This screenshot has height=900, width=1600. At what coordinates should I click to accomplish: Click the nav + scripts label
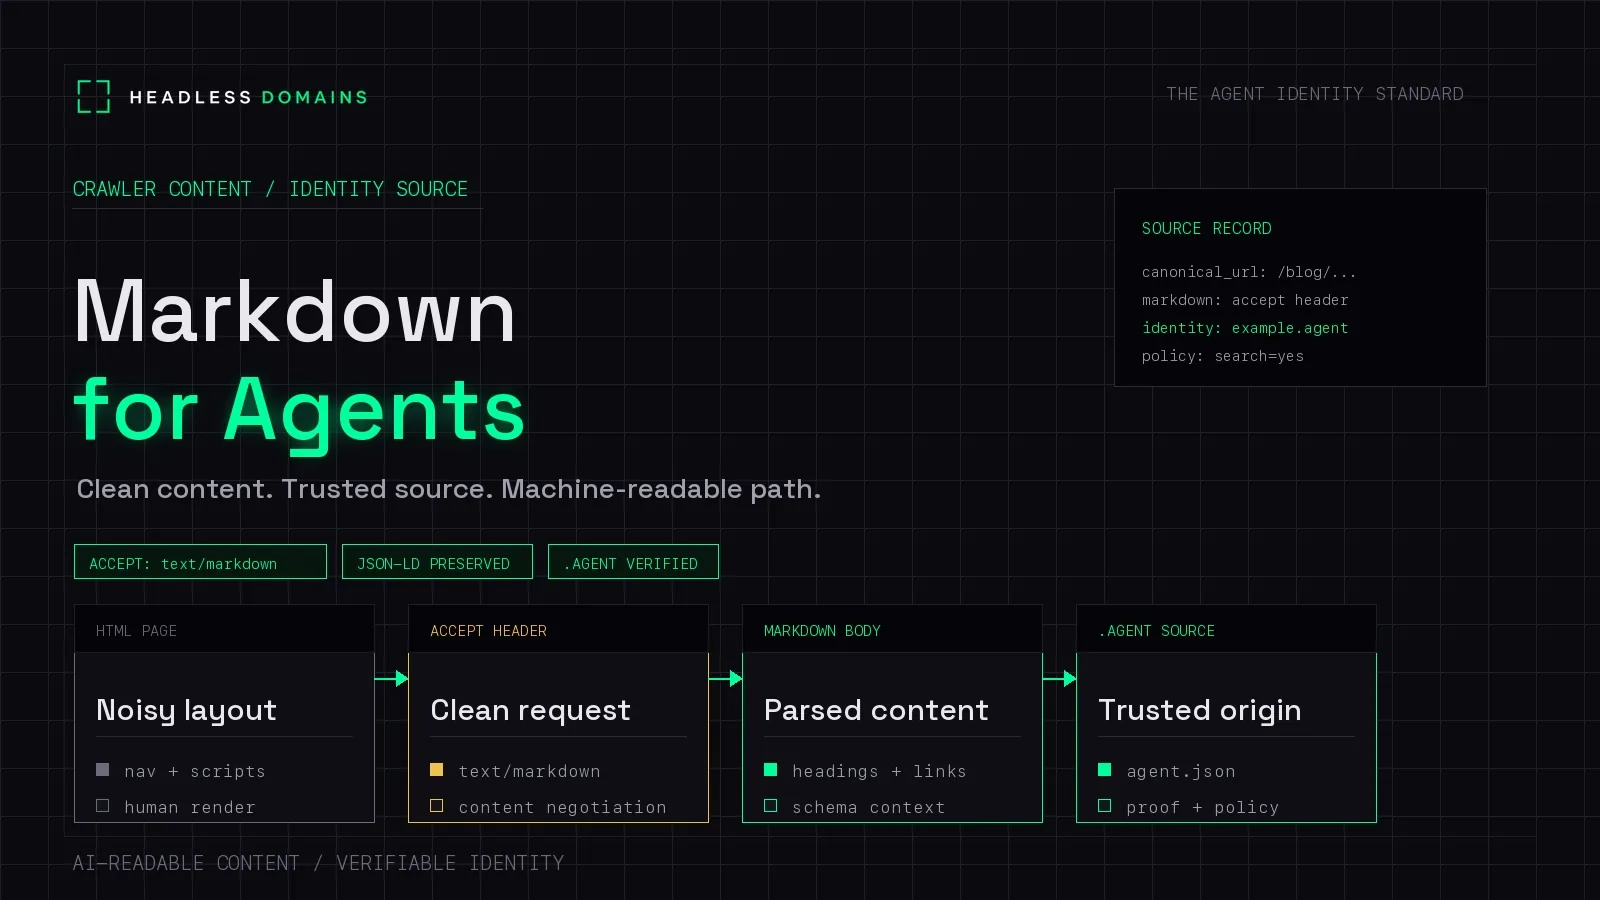pyautogui.click(x=195, y=771)
